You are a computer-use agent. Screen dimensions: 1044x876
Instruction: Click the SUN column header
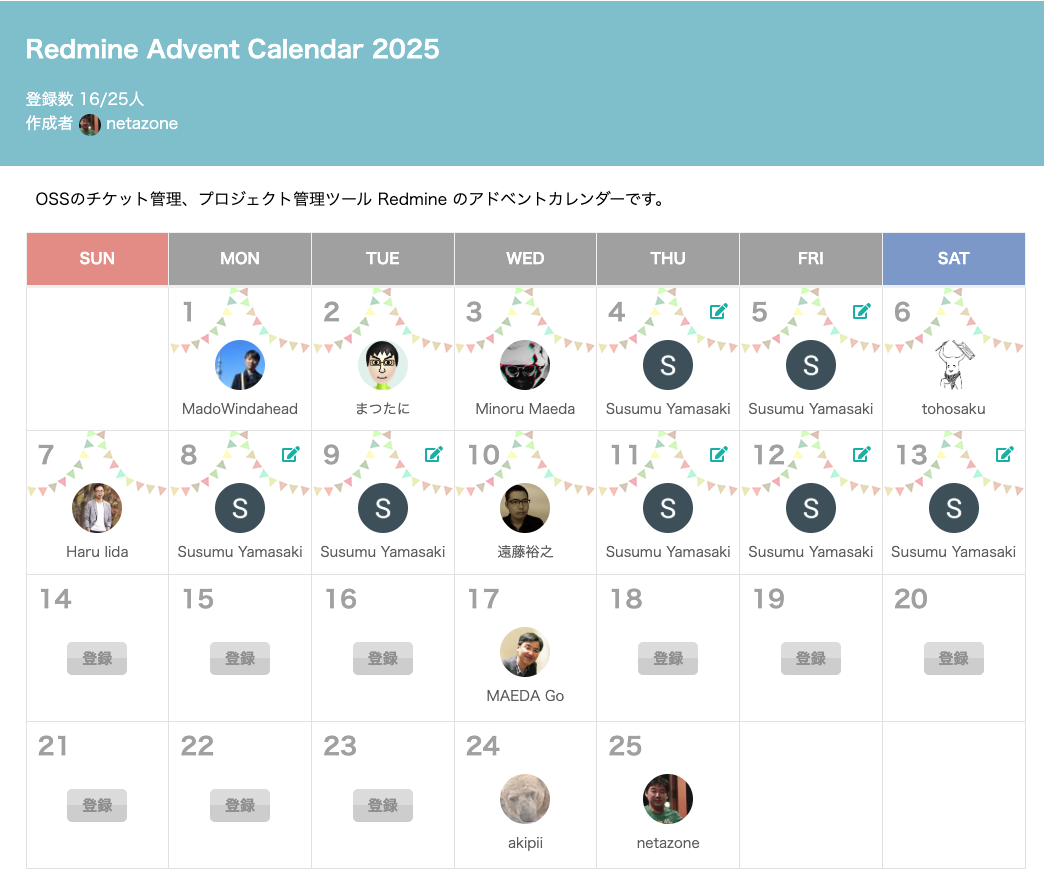point(97,259)
